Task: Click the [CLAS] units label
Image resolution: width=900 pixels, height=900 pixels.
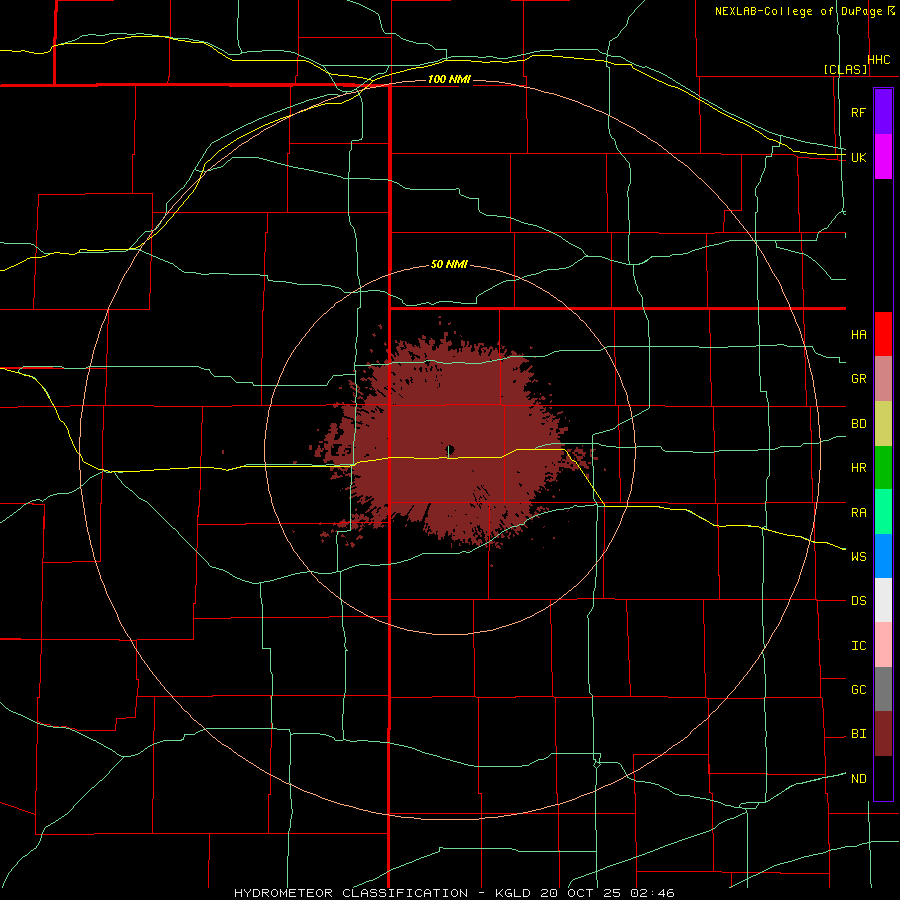Action: 845,69
